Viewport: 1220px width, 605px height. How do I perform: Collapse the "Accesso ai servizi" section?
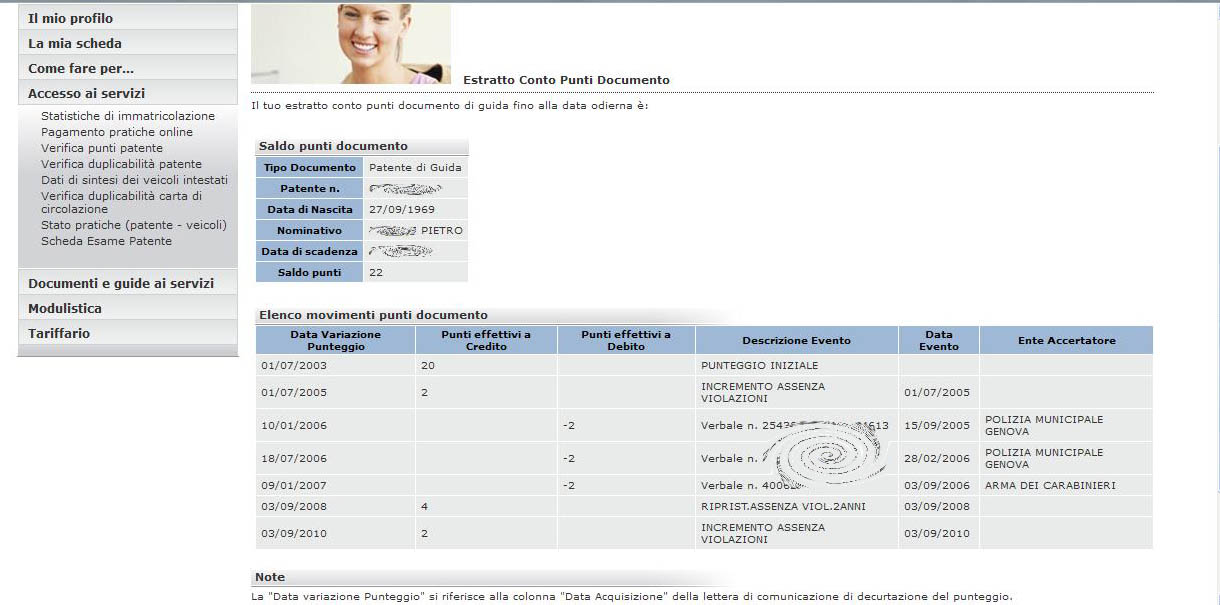(x=86, y=93)
